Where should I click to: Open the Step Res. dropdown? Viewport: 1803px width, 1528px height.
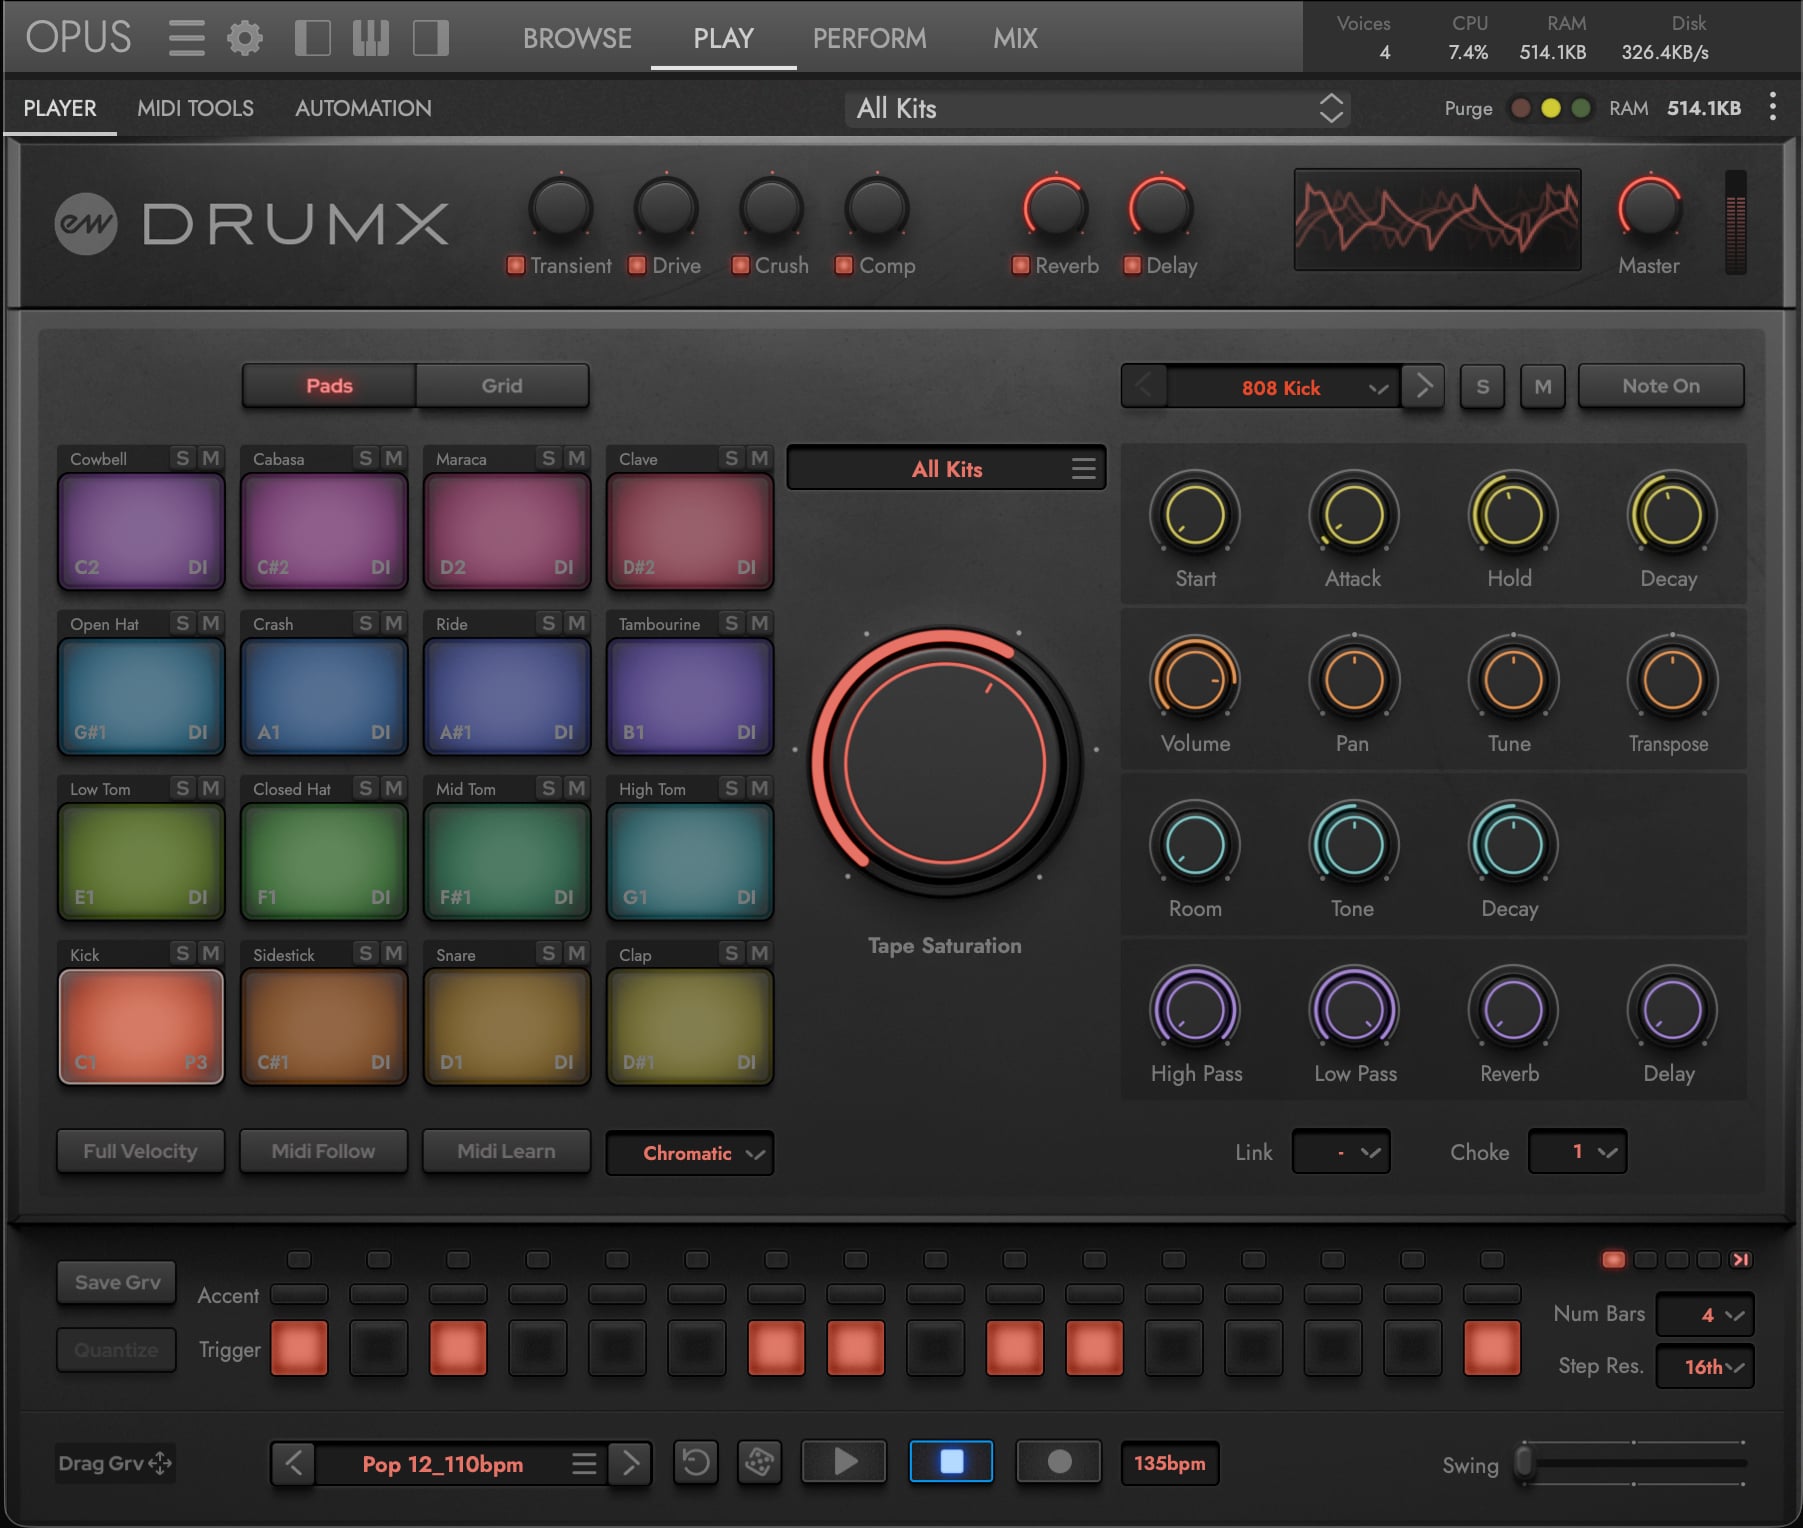click(1705, 1367)
